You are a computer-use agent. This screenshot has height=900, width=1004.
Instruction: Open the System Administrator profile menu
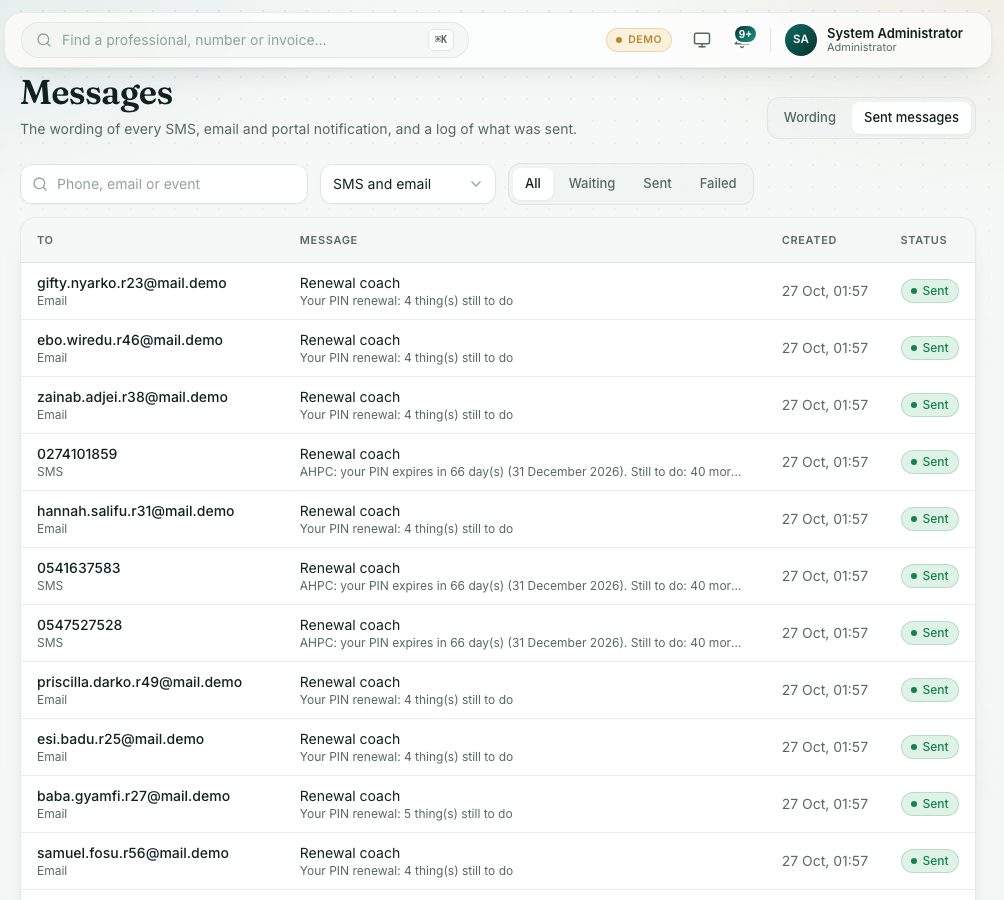(x=874, y=40)
